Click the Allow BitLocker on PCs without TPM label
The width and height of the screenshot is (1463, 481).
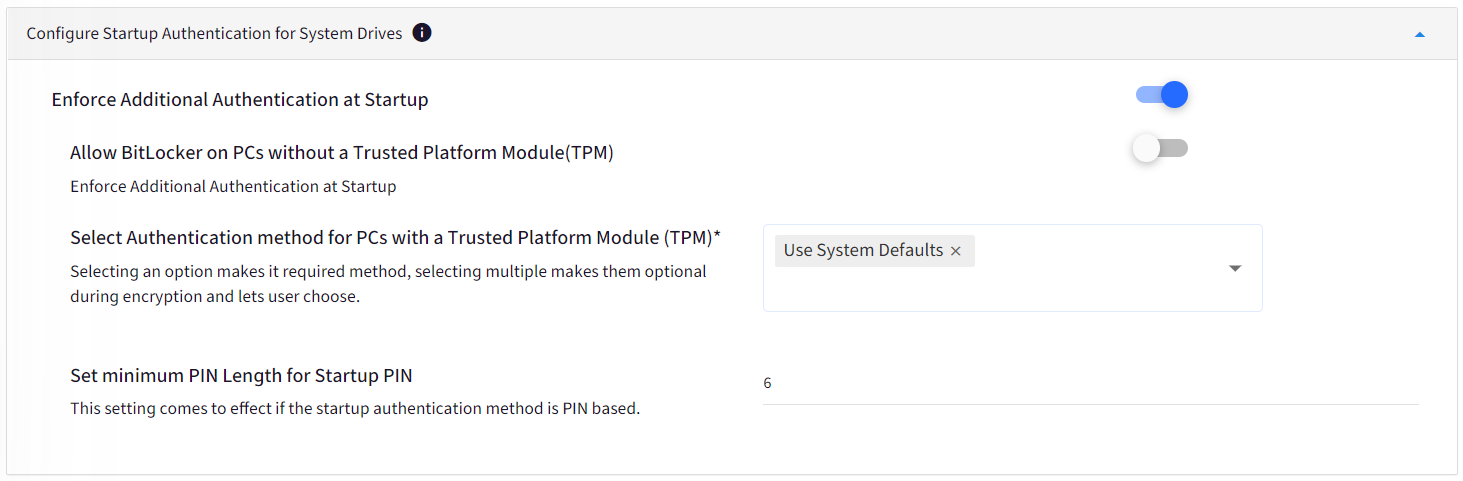click(342, 153)
